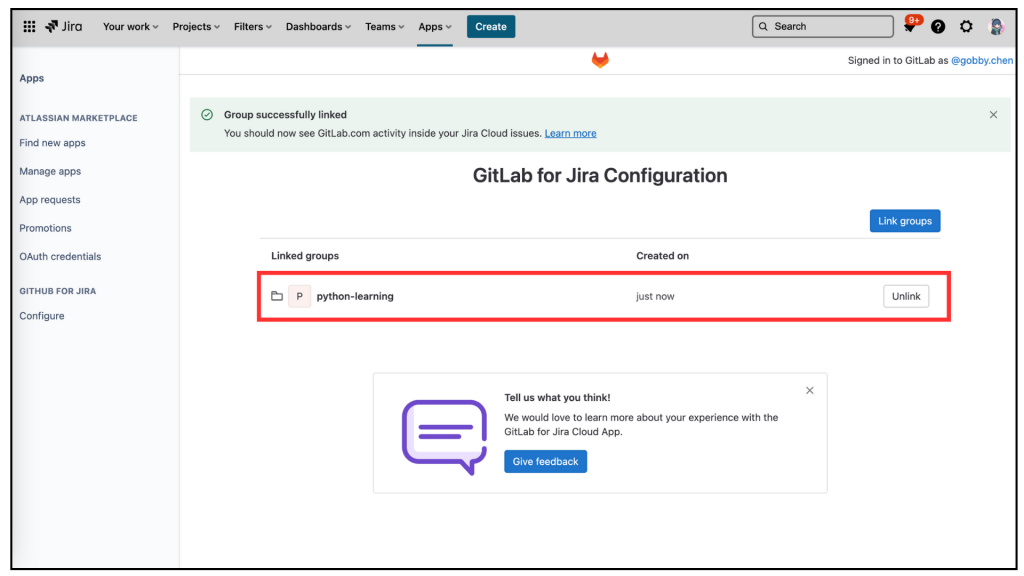This screenshot has width=1024, height=576.
Task: Click the purple feedback speech bubble illustration
Action: click(445, 436)
